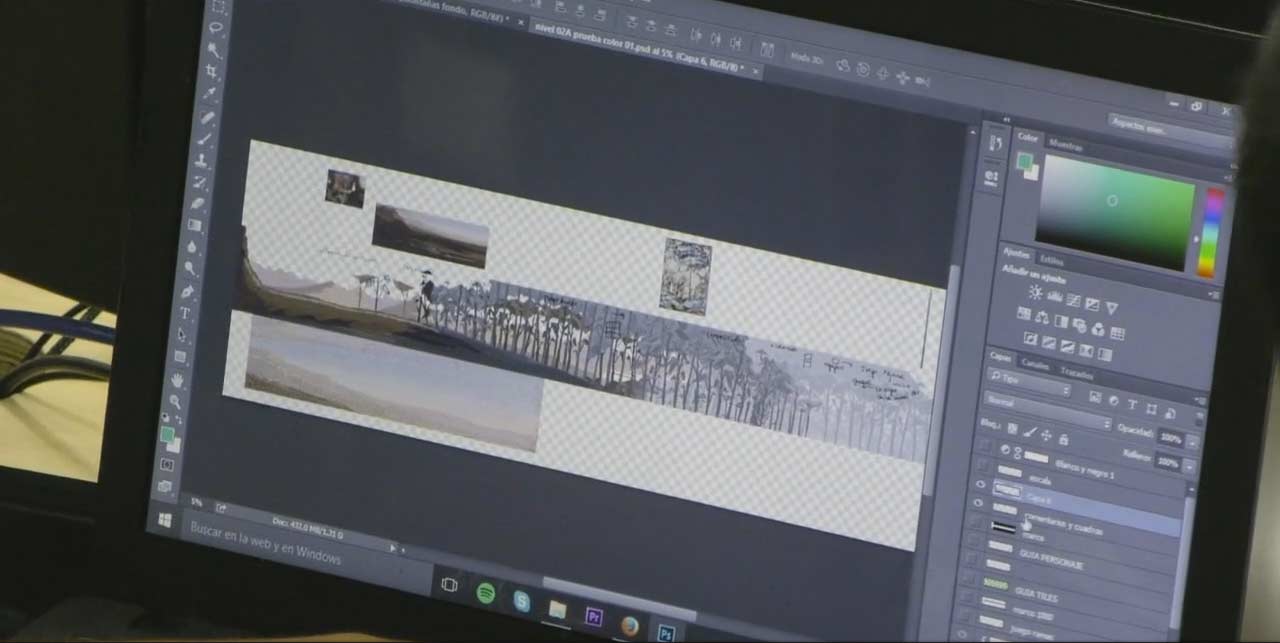Select the Eraser tool

pos(197,204)
